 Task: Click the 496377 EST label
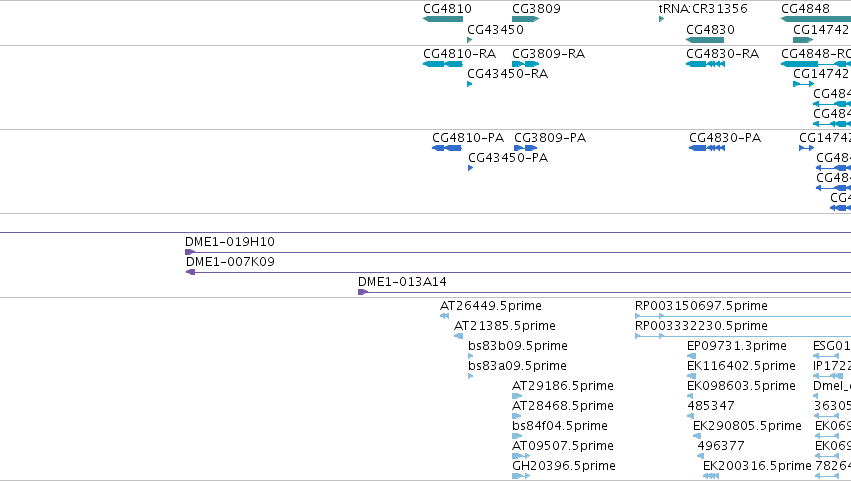tap(721, 446)
